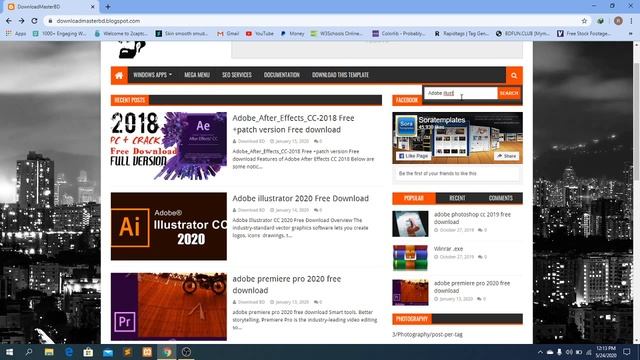The image size is (640, 360).
Task: Go back in browser history
Action: (9, 21)
